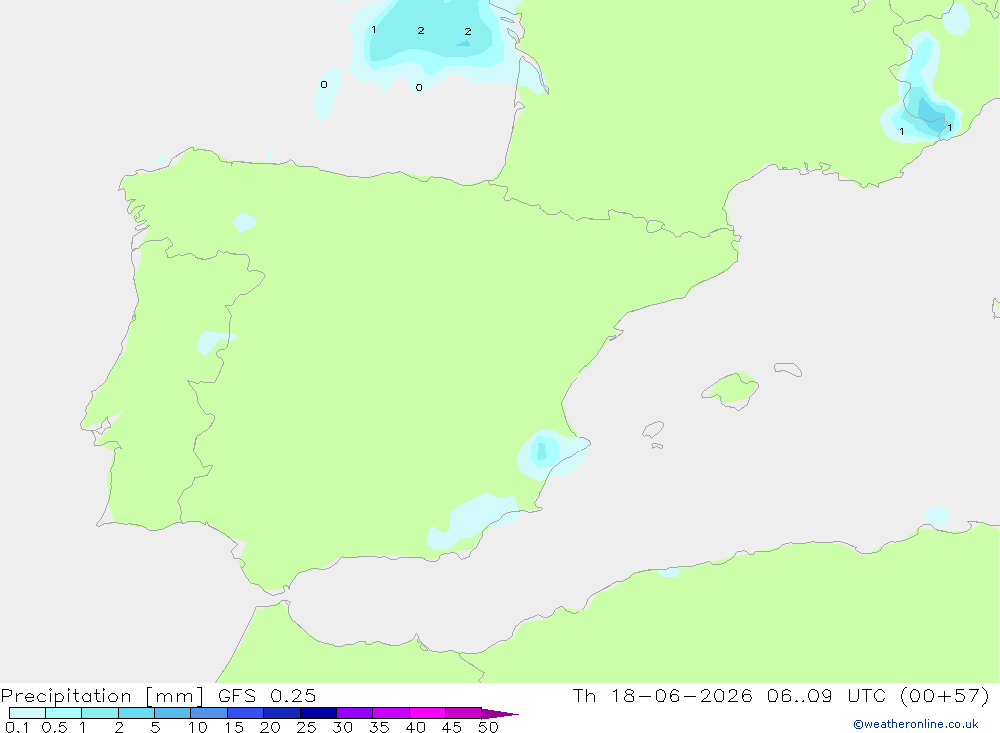
Task: Pick the 15–20 mm royal blue swatch
Action: tap(245, 713)
